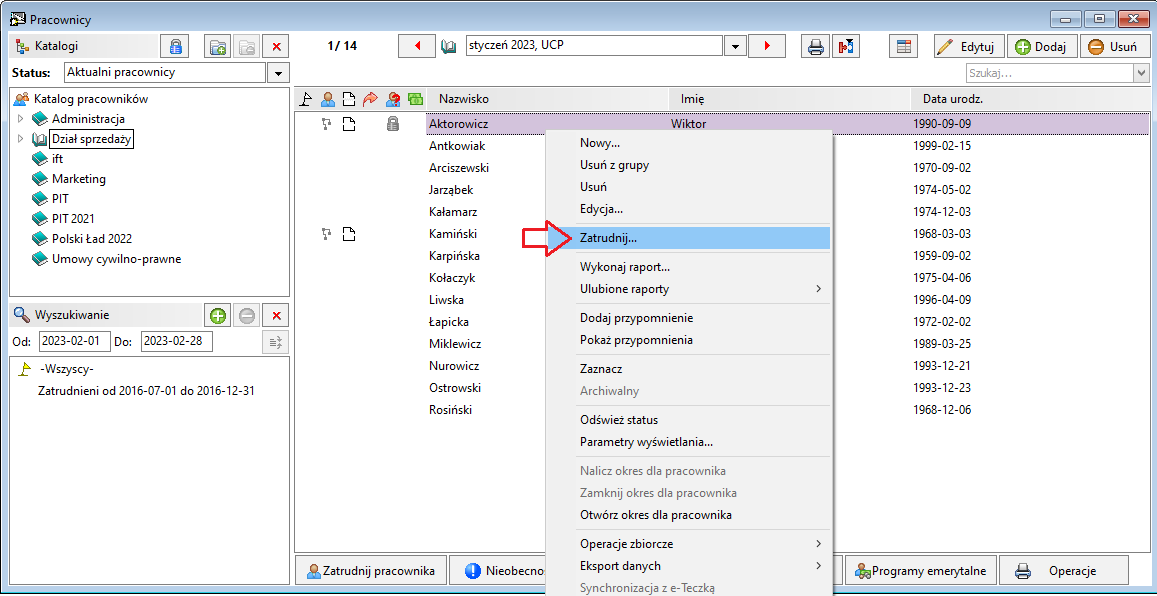This screenshot has height=596, width=1157.
Task: Click red X icon in Wyszukiwanie panel
Action: [276, 315]
